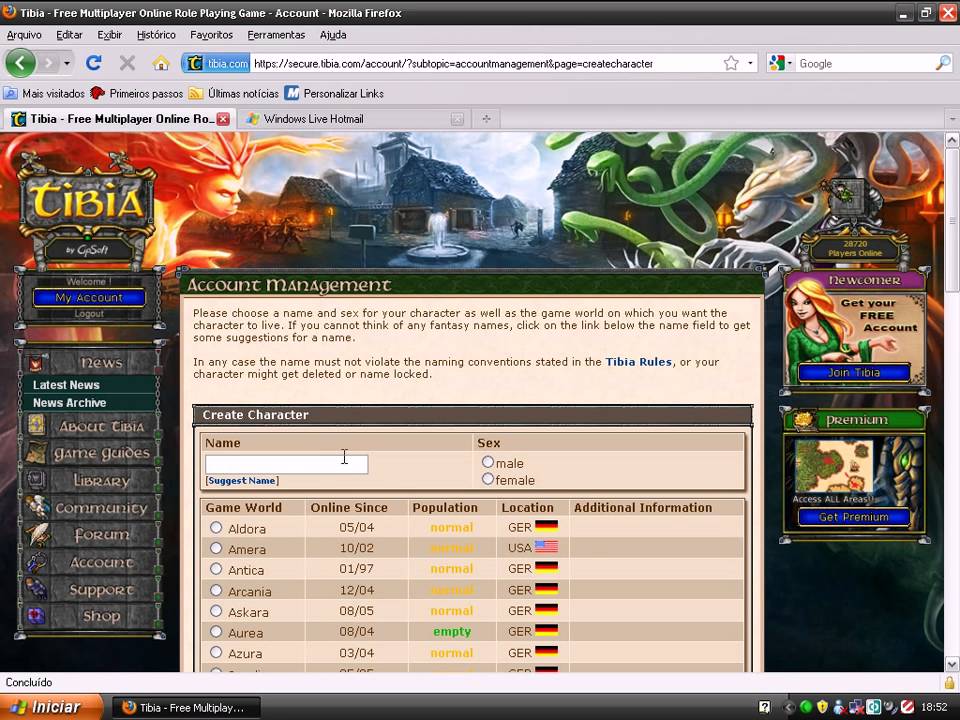Click the Personalizar Links bookmark
960x720 pixels.
334,94
